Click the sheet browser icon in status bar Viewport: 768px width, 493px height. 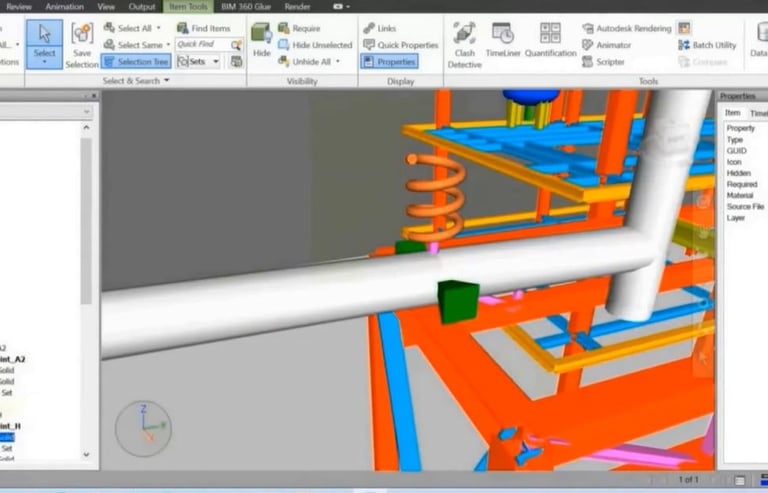tap(740, 480)
